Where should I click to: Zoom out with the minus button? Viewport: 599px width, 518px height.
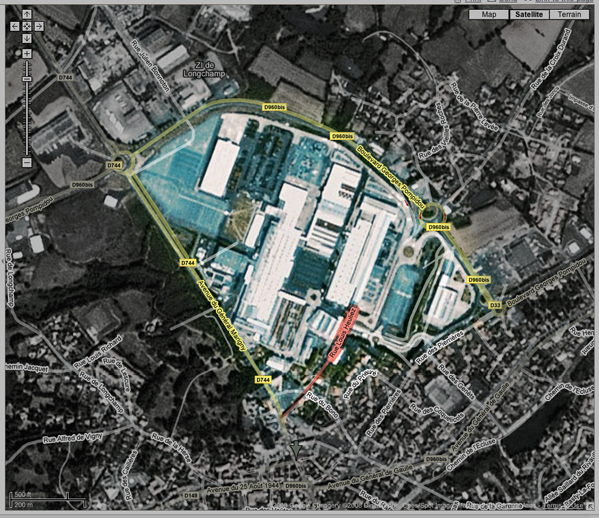tap(27, 162)
